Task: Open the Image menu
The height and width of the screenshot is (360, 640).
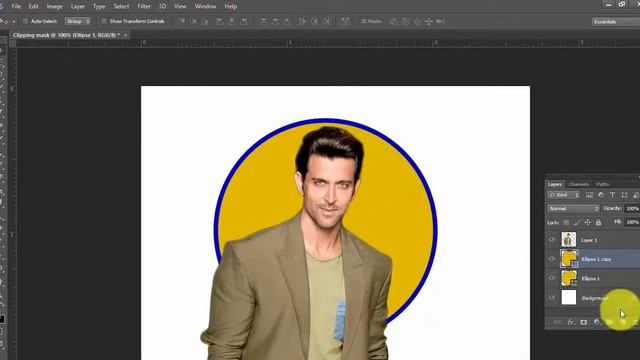Action: click(54, 7)
